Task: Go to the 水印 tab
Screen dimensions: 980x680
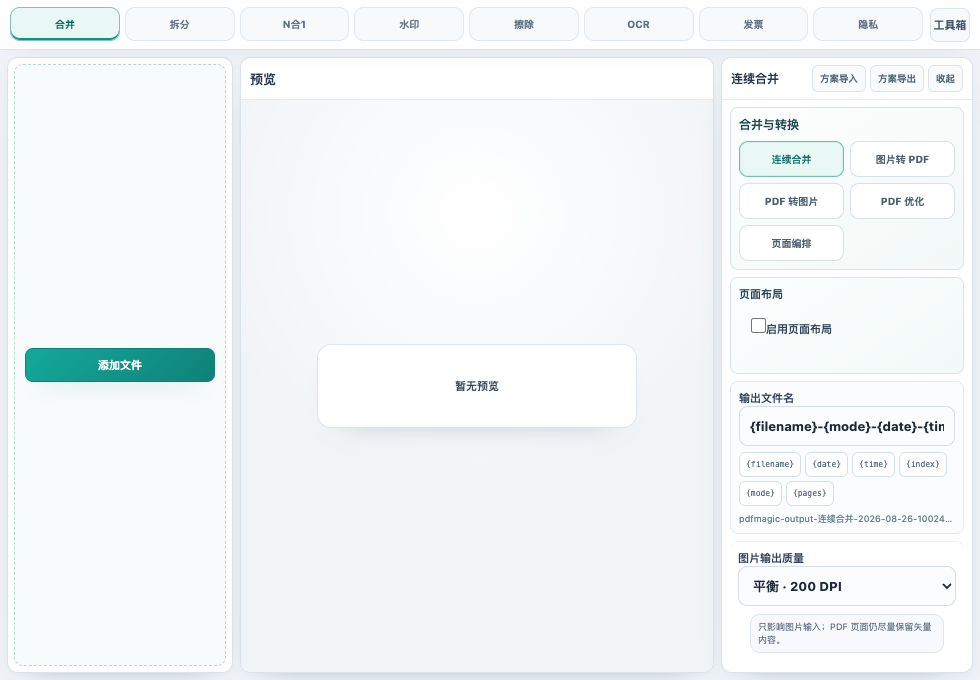Action: [x=409, y=24]
